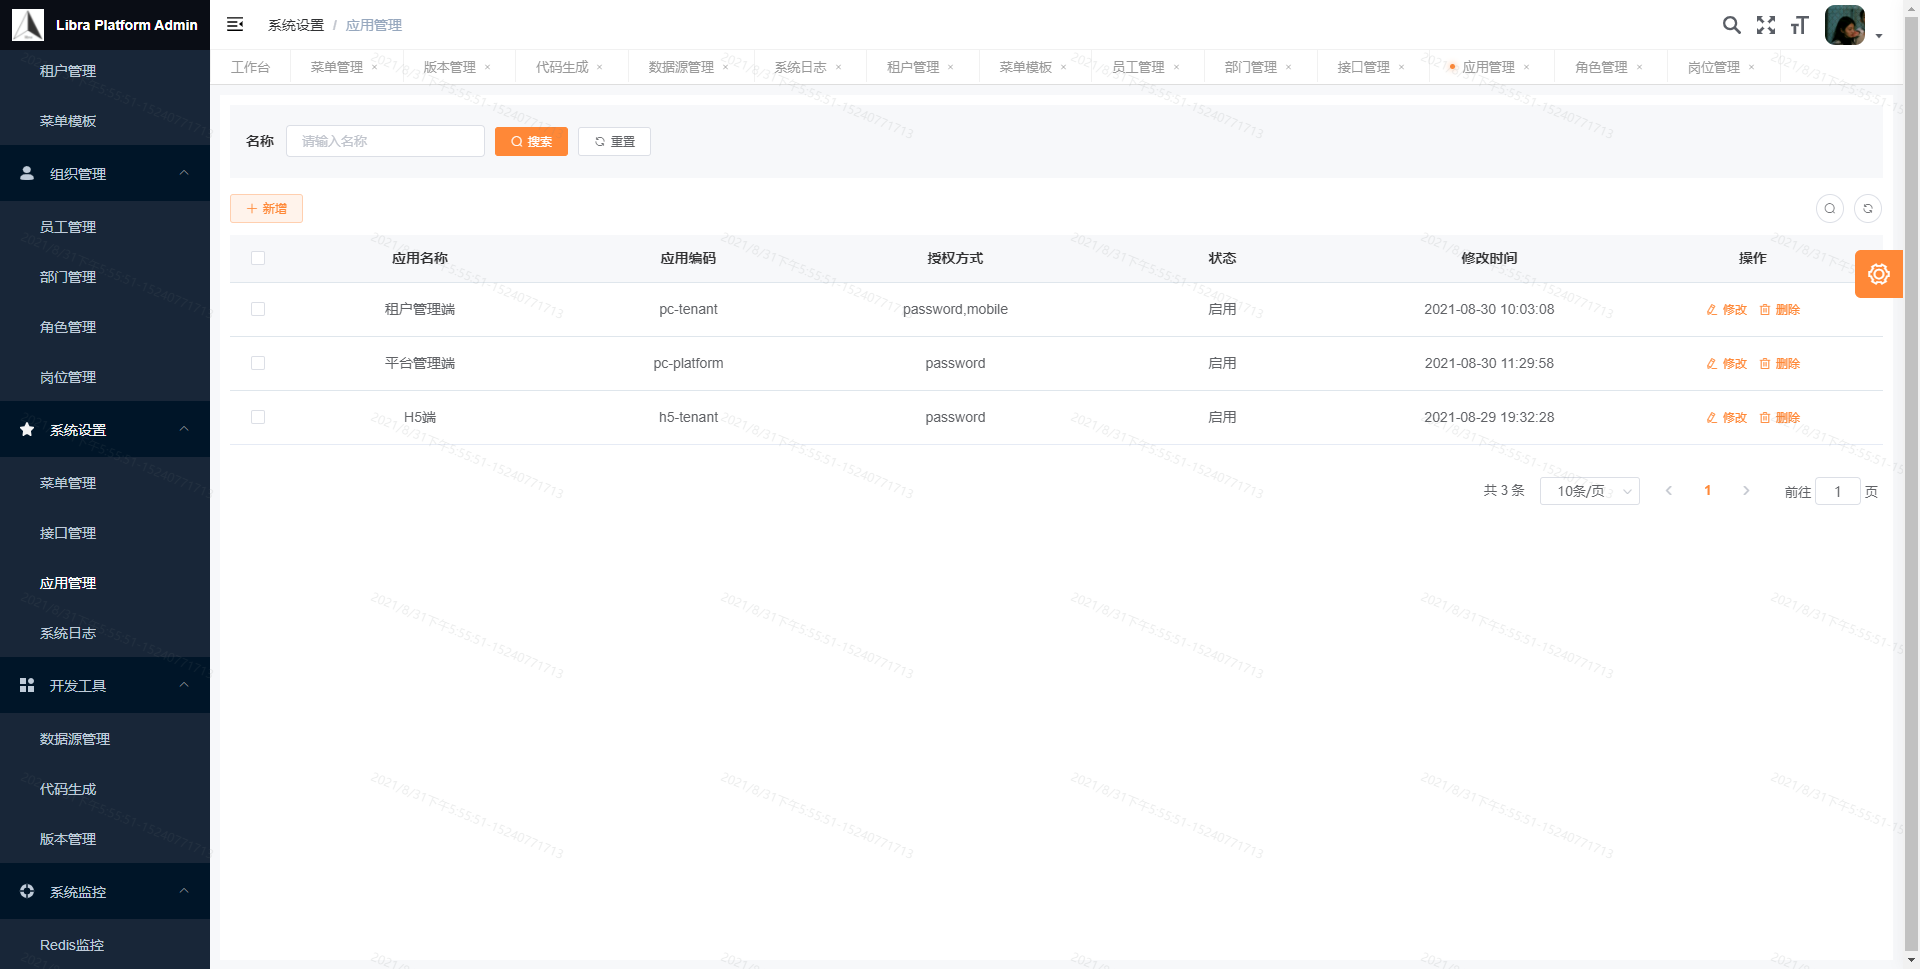1920x969 pixels.
Task: Toggle search bar visibility round icon
Action: tap(1830, 209)
